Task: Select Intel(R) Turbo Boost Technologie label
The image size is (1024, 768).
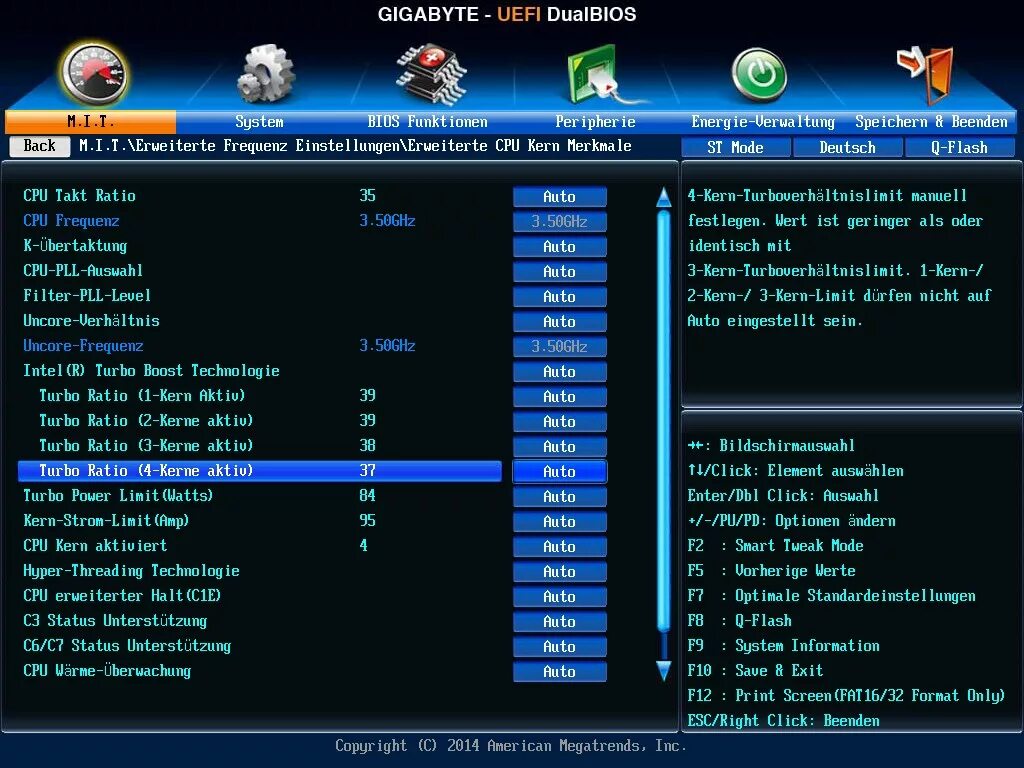Action: click(x=152, y=371)
